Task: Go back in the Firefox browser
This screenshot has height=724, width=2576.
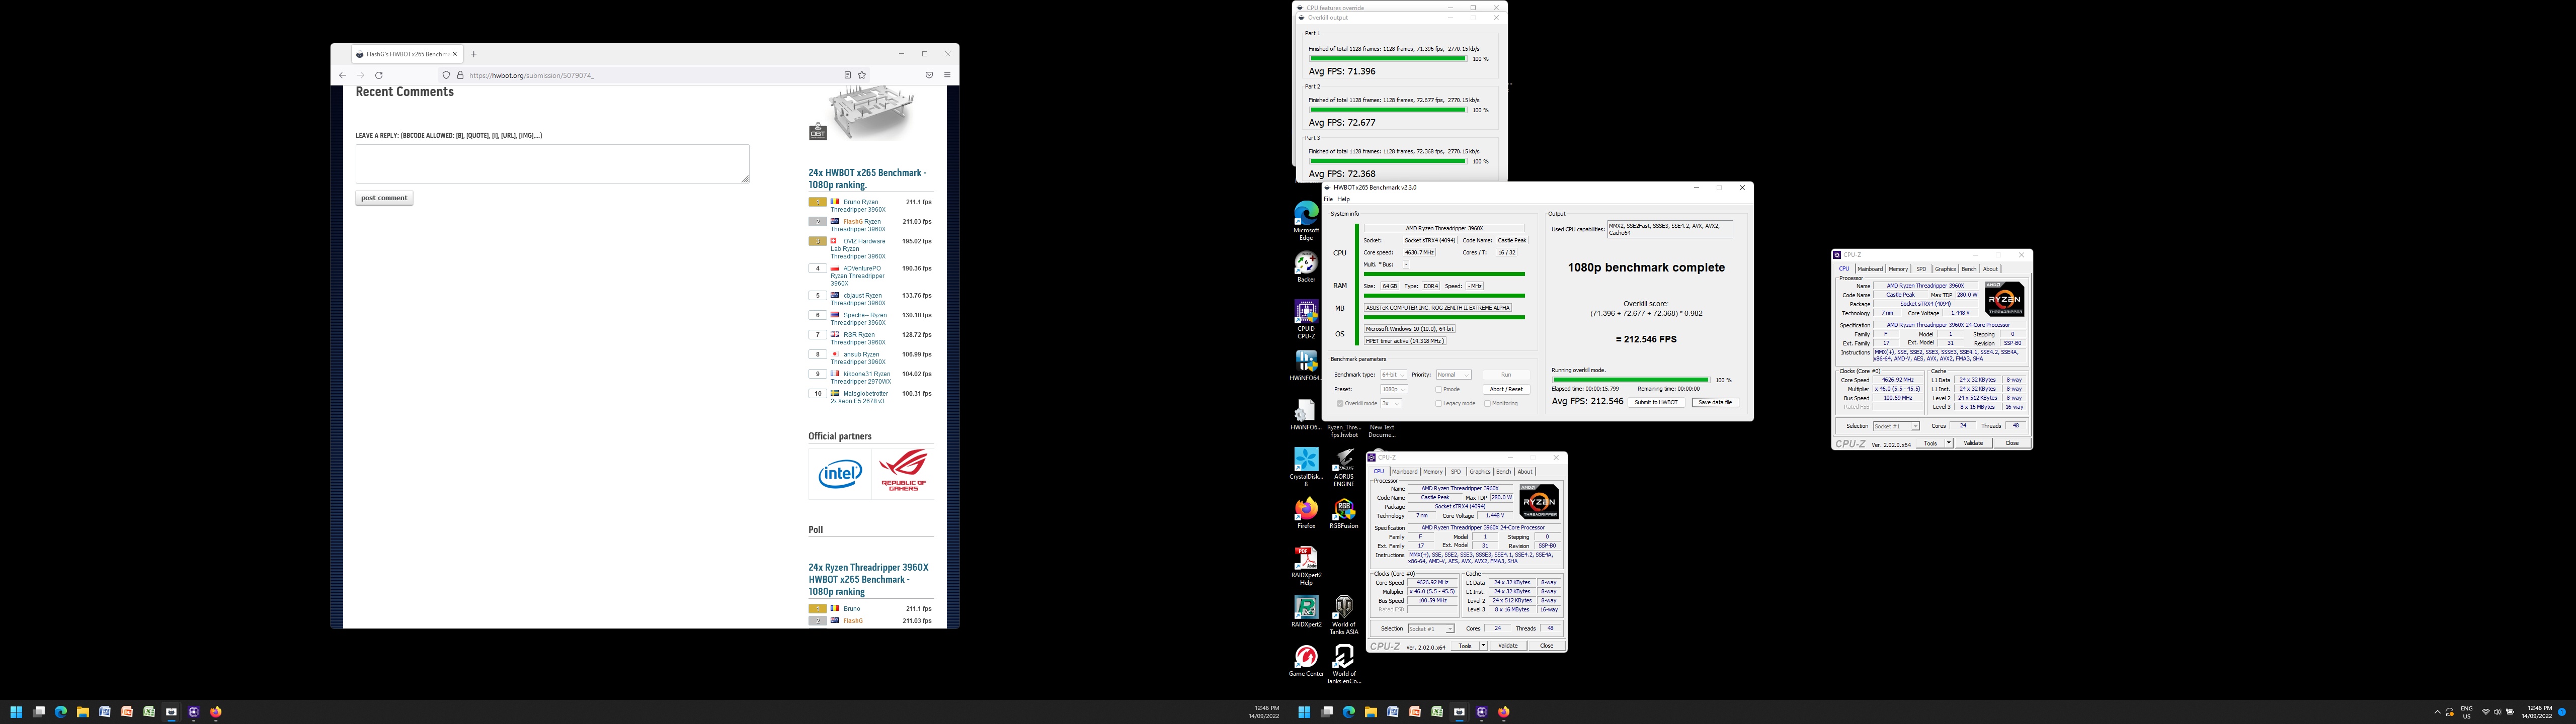Action: coord(342,75)
